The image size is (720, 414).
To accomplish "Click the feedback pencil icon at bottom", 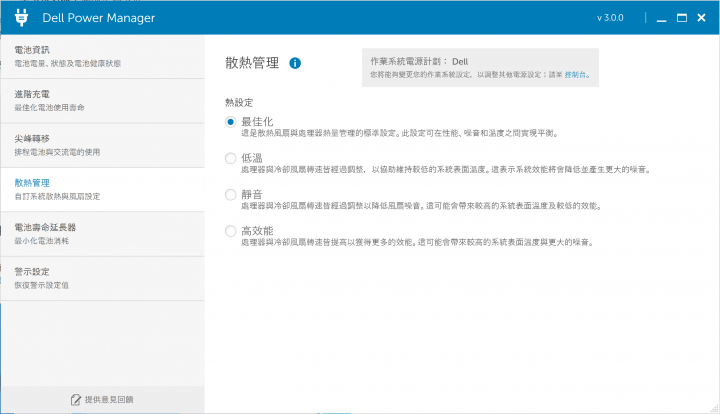I will (76, 400).
